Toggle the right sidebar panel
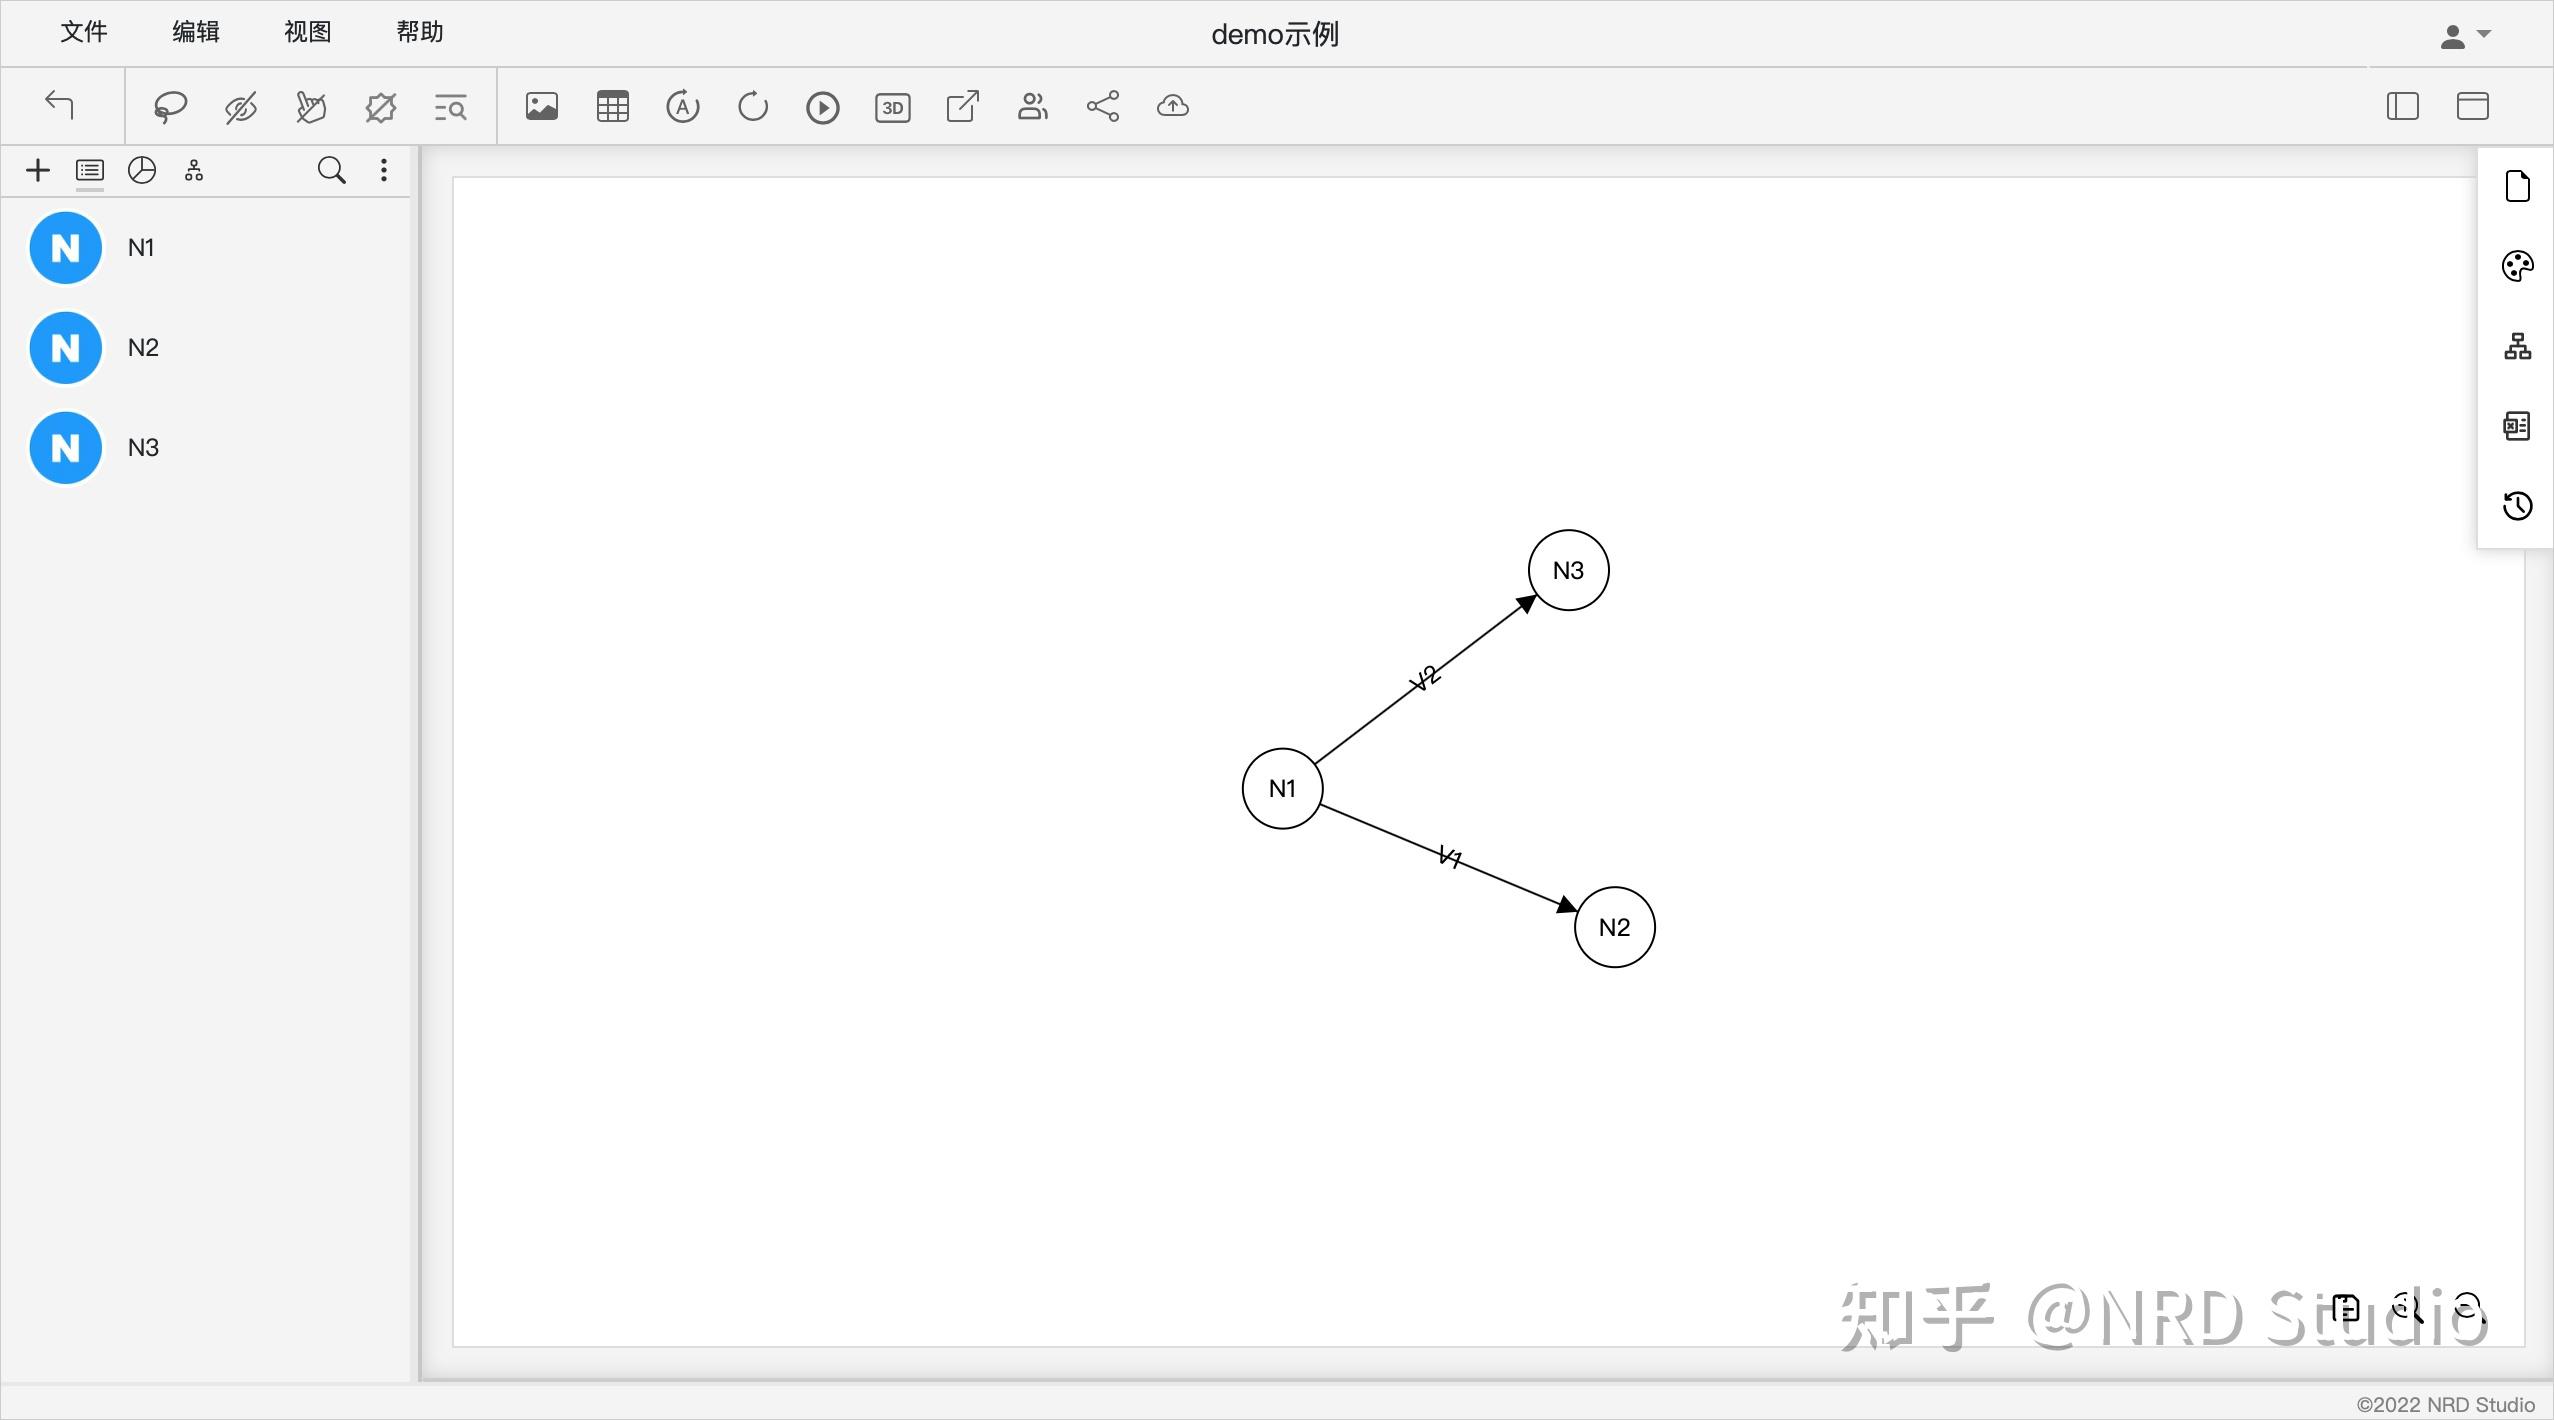The width and height of the screenshot is (2554, 1420). (2402, 106)
